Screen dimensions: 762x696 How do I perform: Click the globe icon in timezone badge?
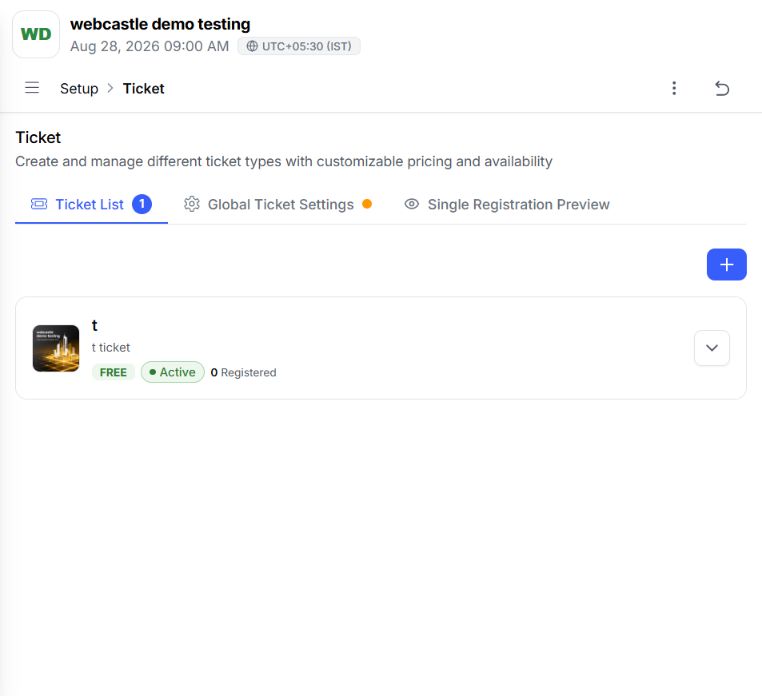coord(252,46)
